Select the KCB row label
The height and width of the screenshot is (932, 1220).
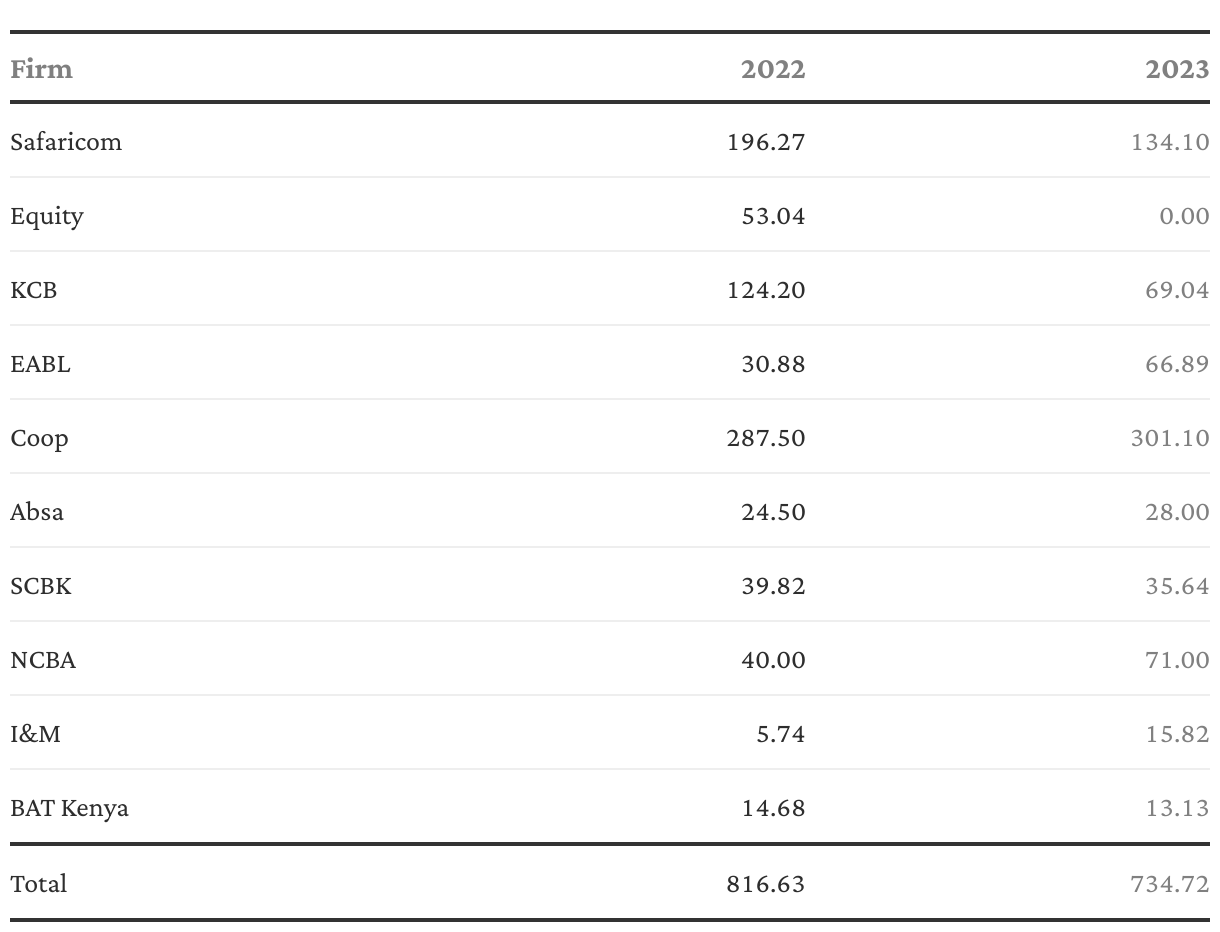(34, 289)
